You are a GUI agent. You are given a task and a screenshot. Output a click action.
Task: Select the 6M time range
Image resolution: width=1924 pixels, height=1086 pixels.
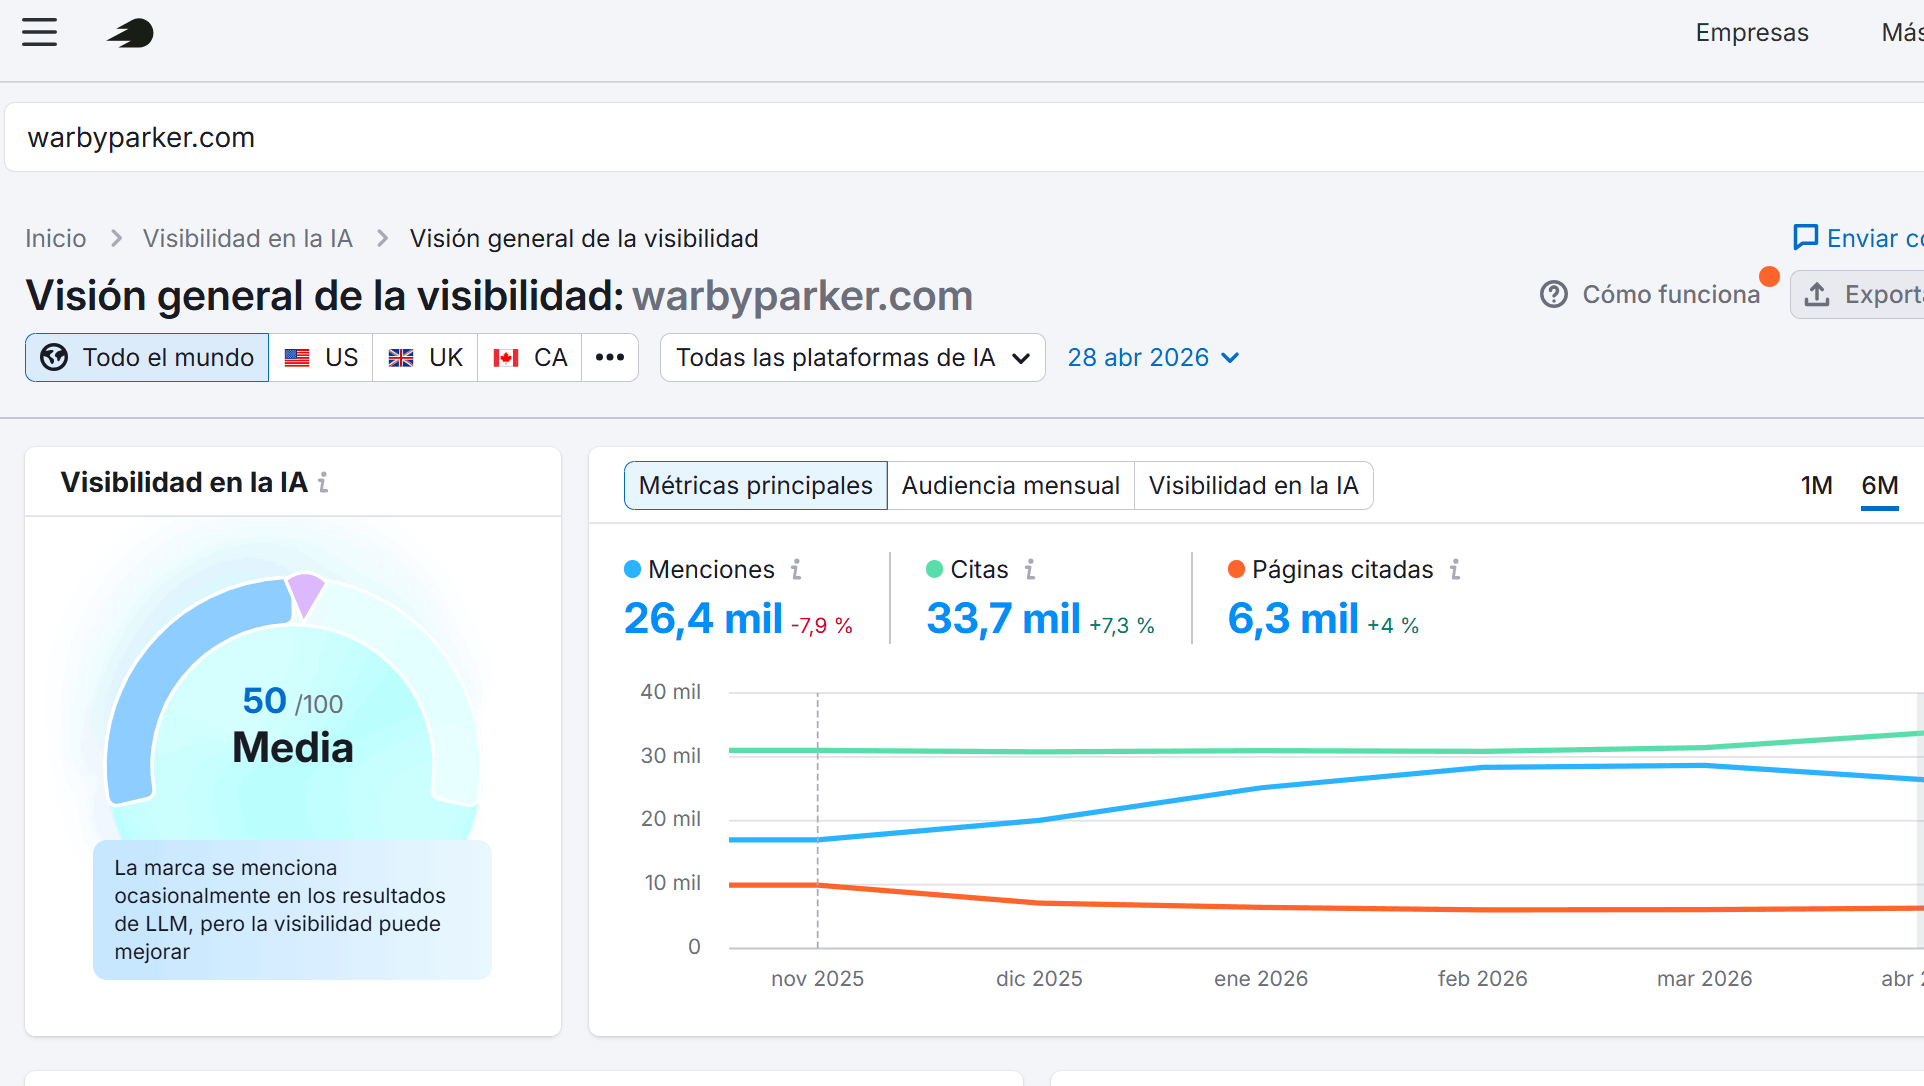click(1880, 486)
